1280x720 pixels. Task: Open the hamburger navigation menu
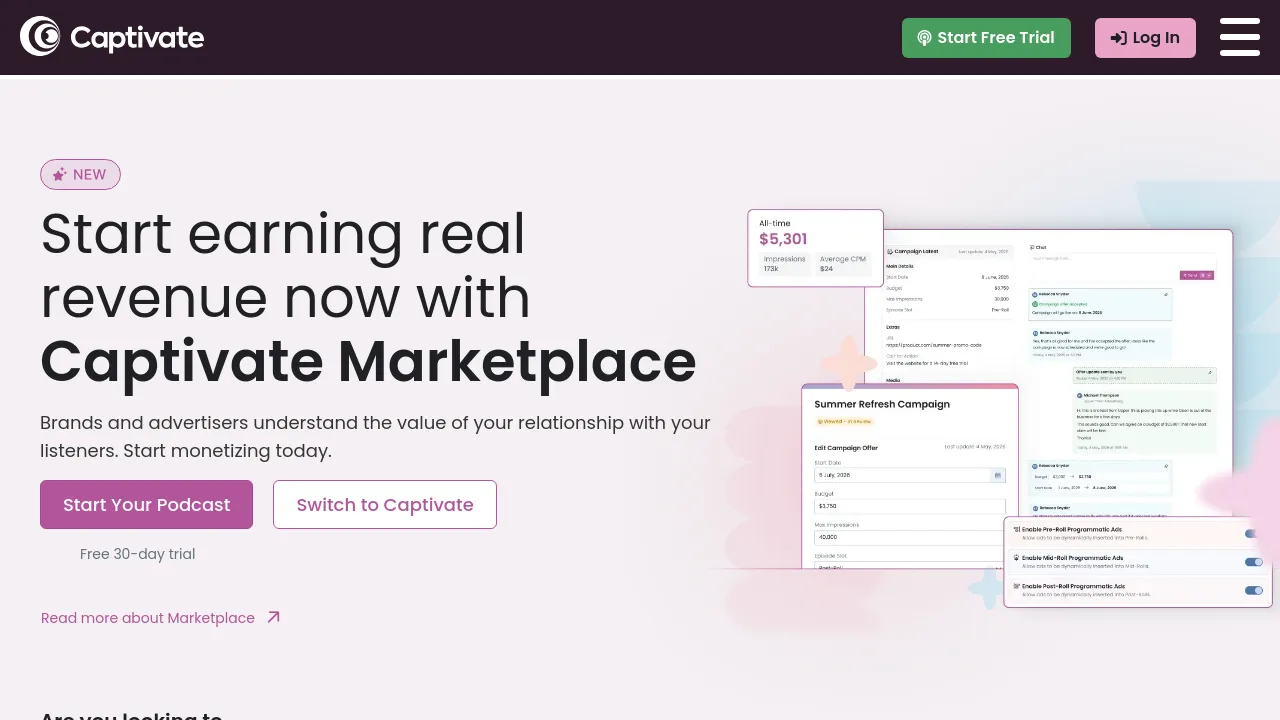1240,37
